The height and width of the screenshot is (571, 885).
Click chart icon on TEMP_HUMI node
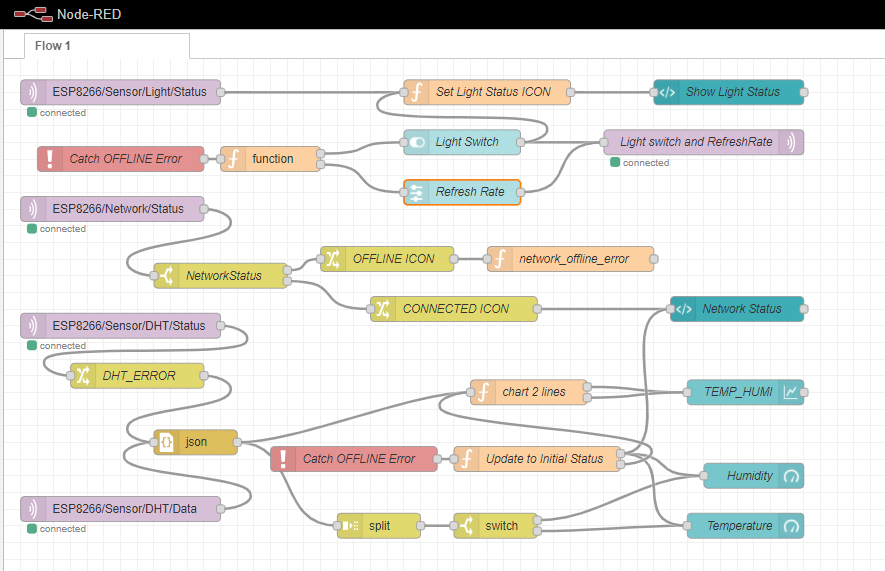click(791, 392)
